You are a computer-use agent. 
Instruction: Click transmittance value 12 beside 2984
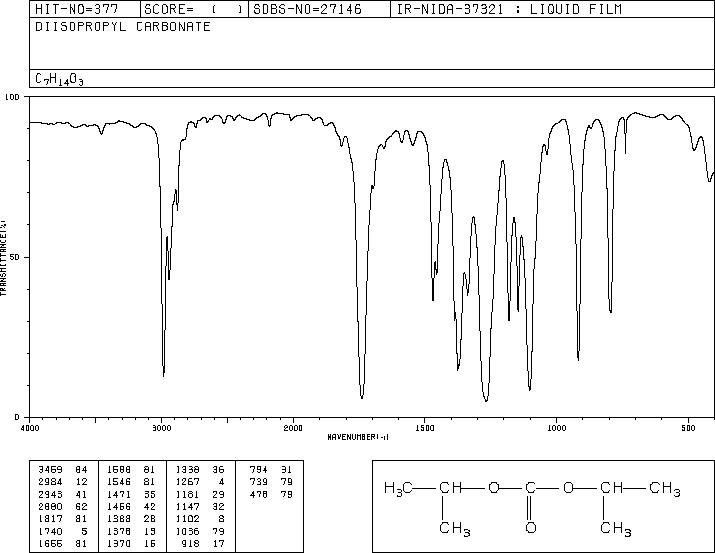pyautogui.click(x=81, y=481)
